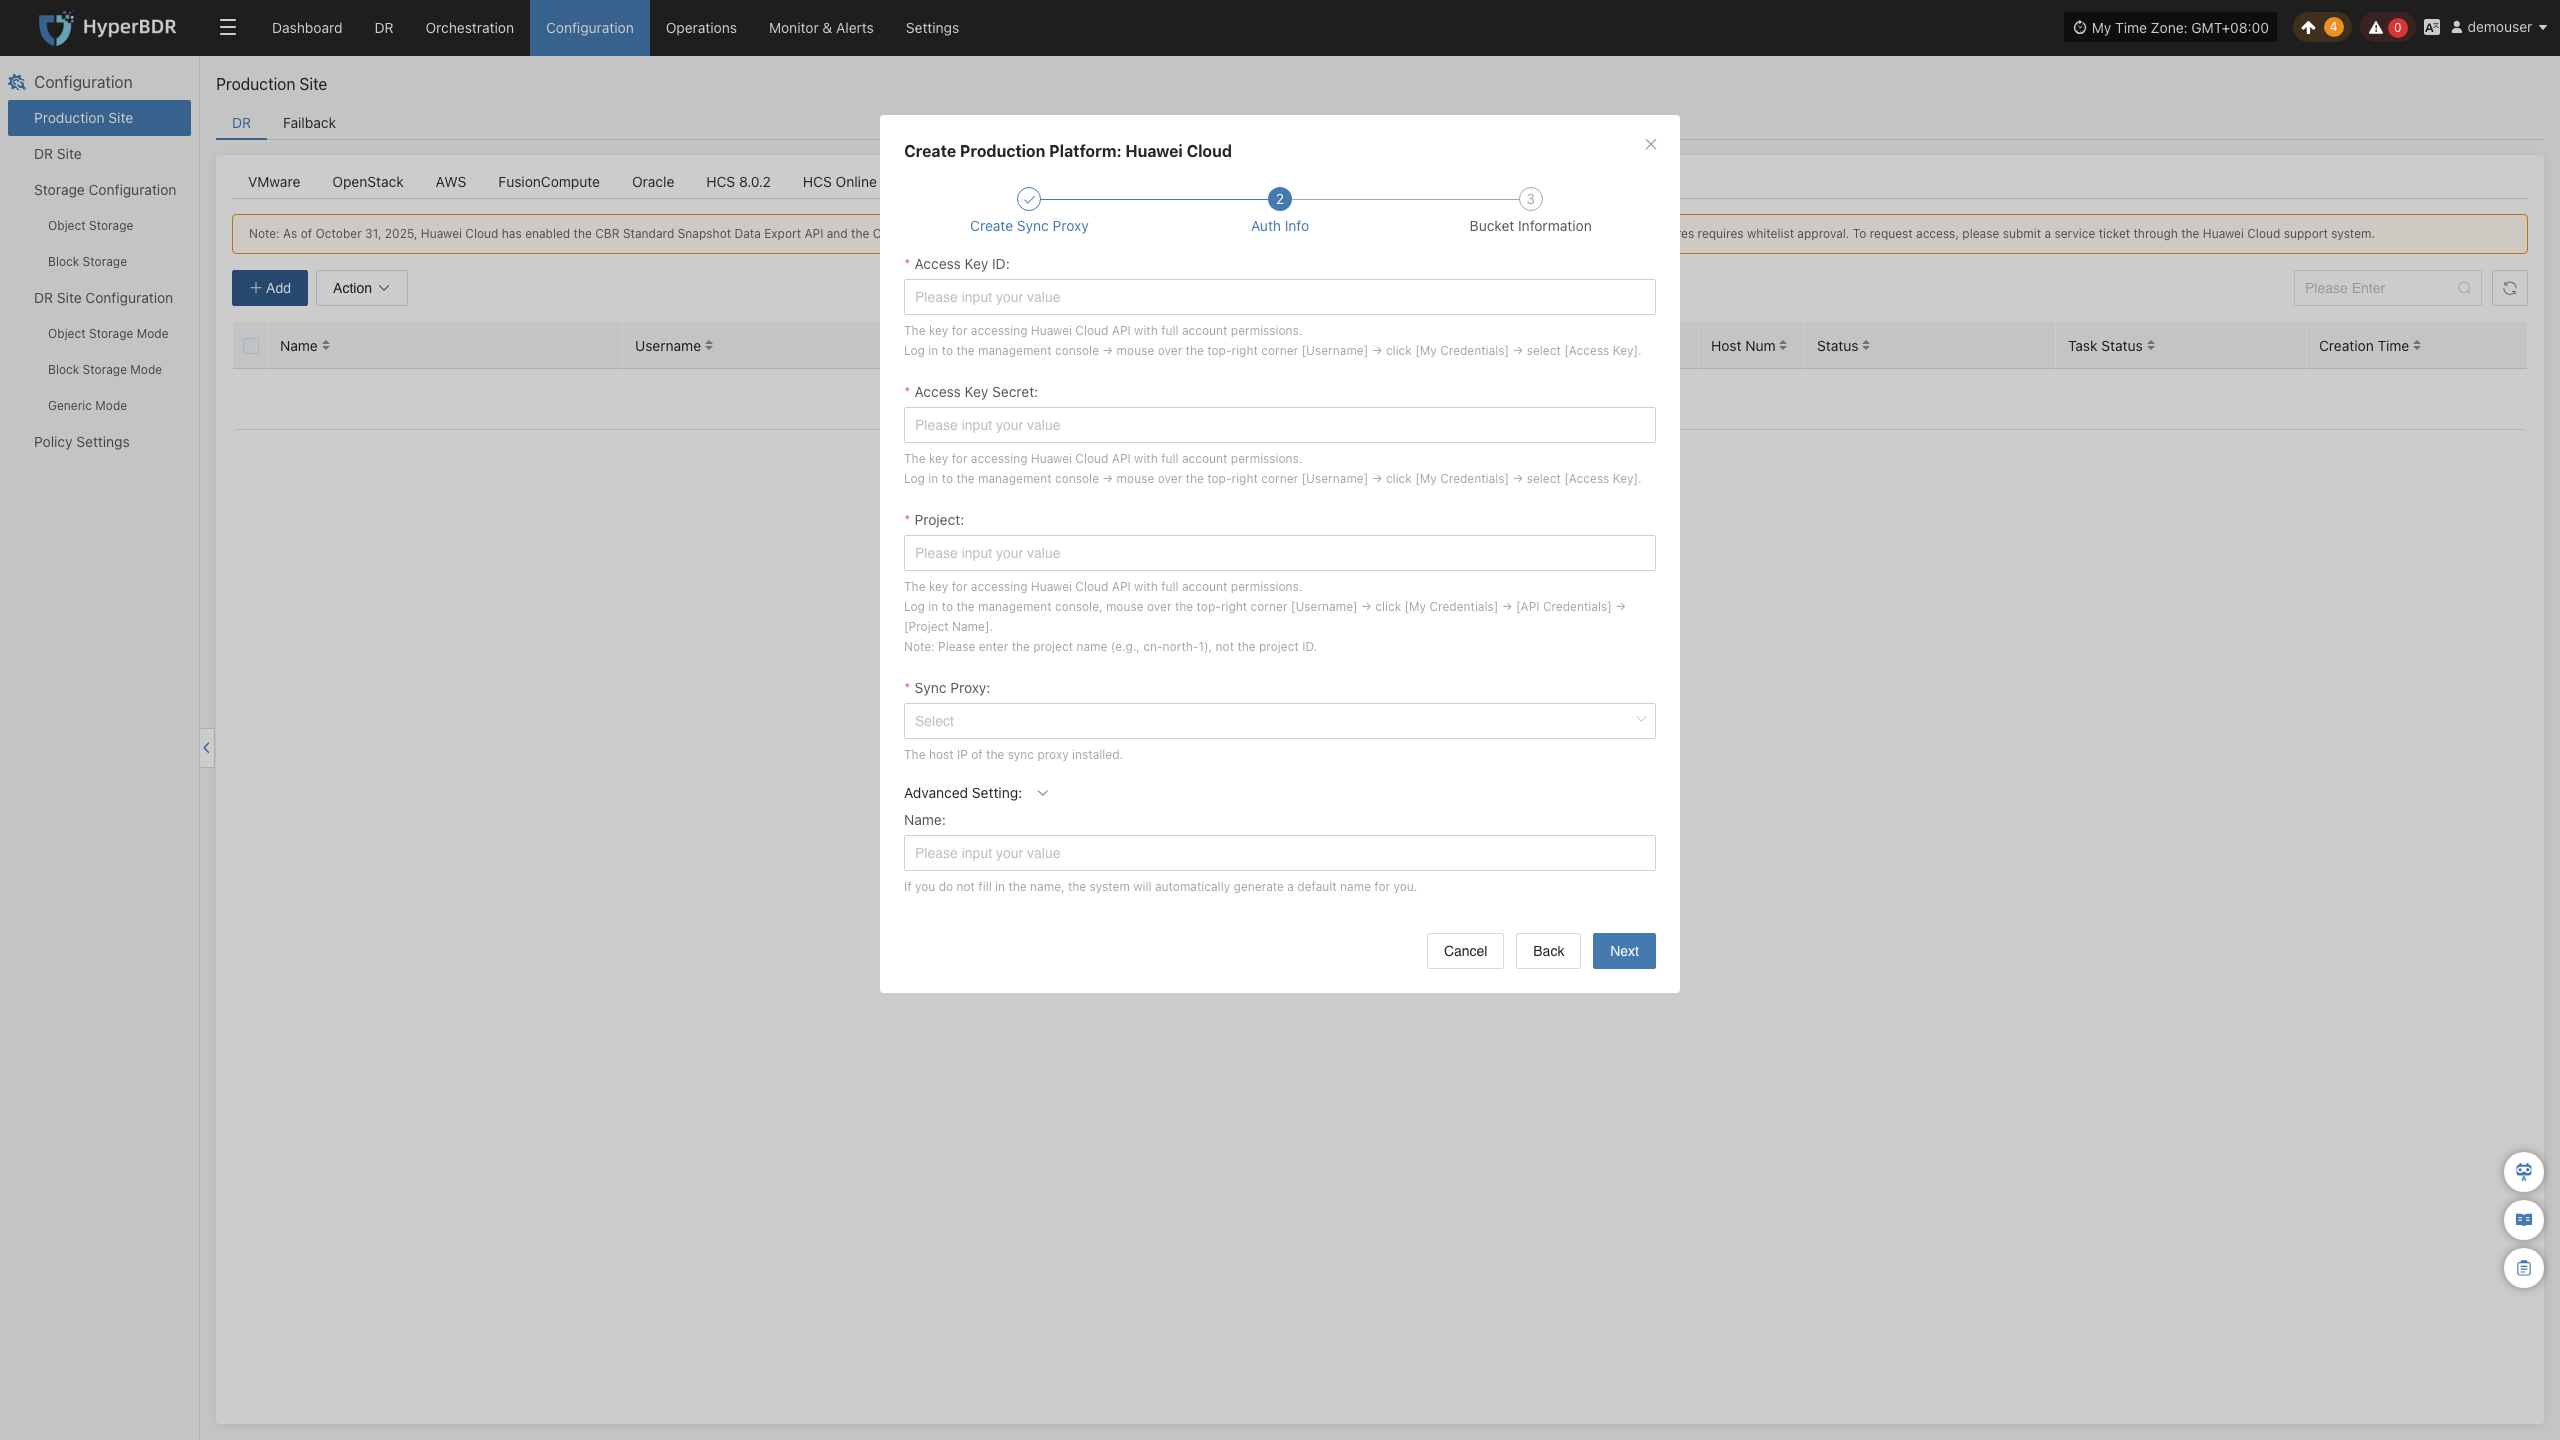Open DR Site in sidebar

point(99,154)
